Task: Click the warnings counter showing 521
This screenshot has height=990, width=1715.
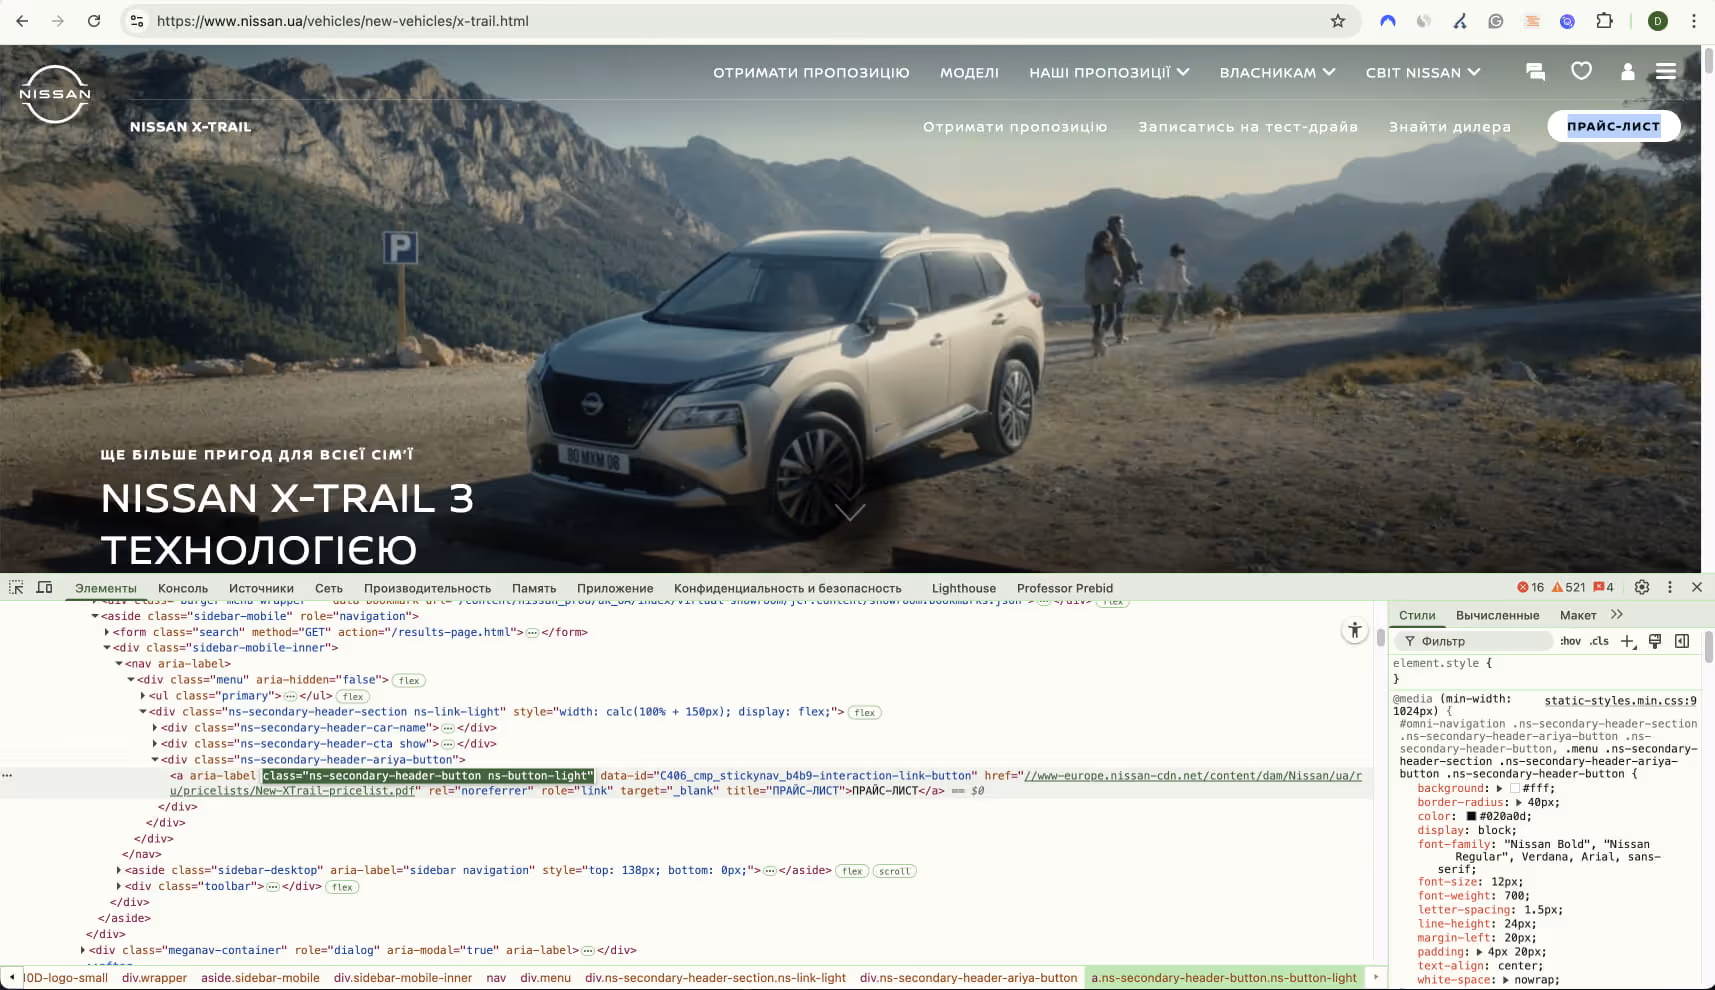Action: [x=1568, y=587]
